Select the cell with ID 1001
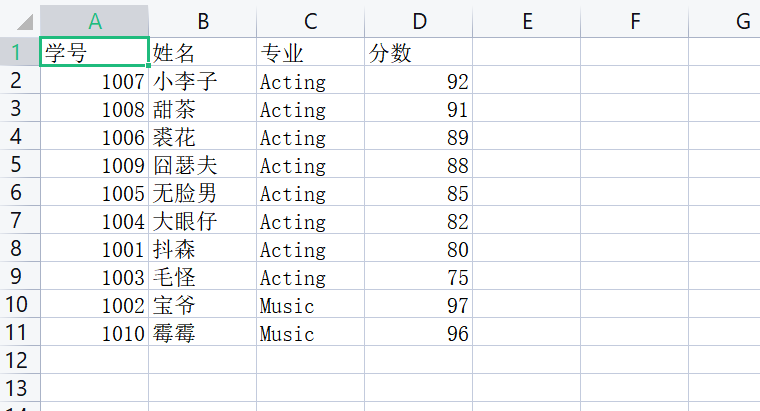Viewport: 760px width, 411px height. (95, 249)
